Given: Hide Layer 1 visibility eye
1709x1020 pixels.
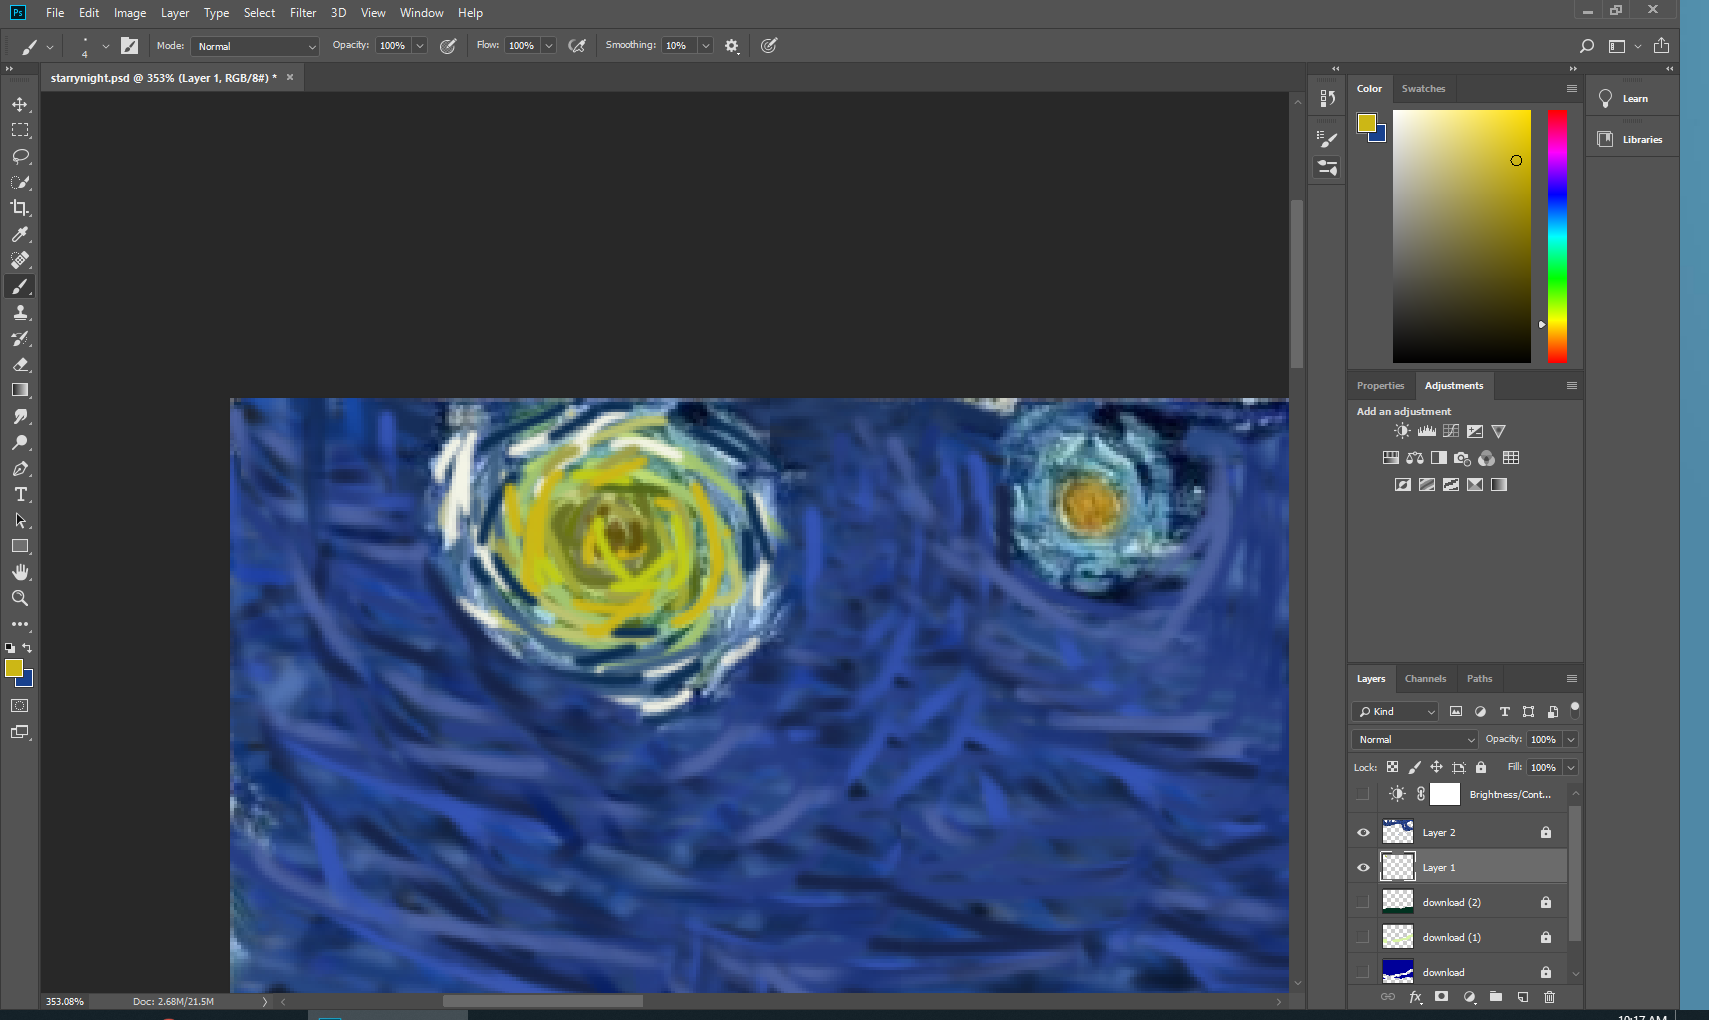Looking at the screenshot, I should click(x=1363, y=867).
